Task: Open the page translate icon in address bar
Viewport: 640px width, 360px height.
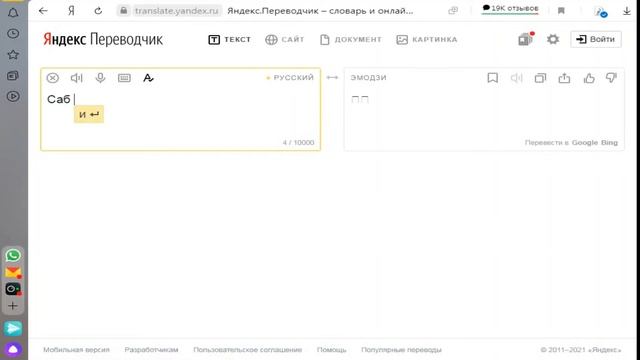Action: point(453,11)
